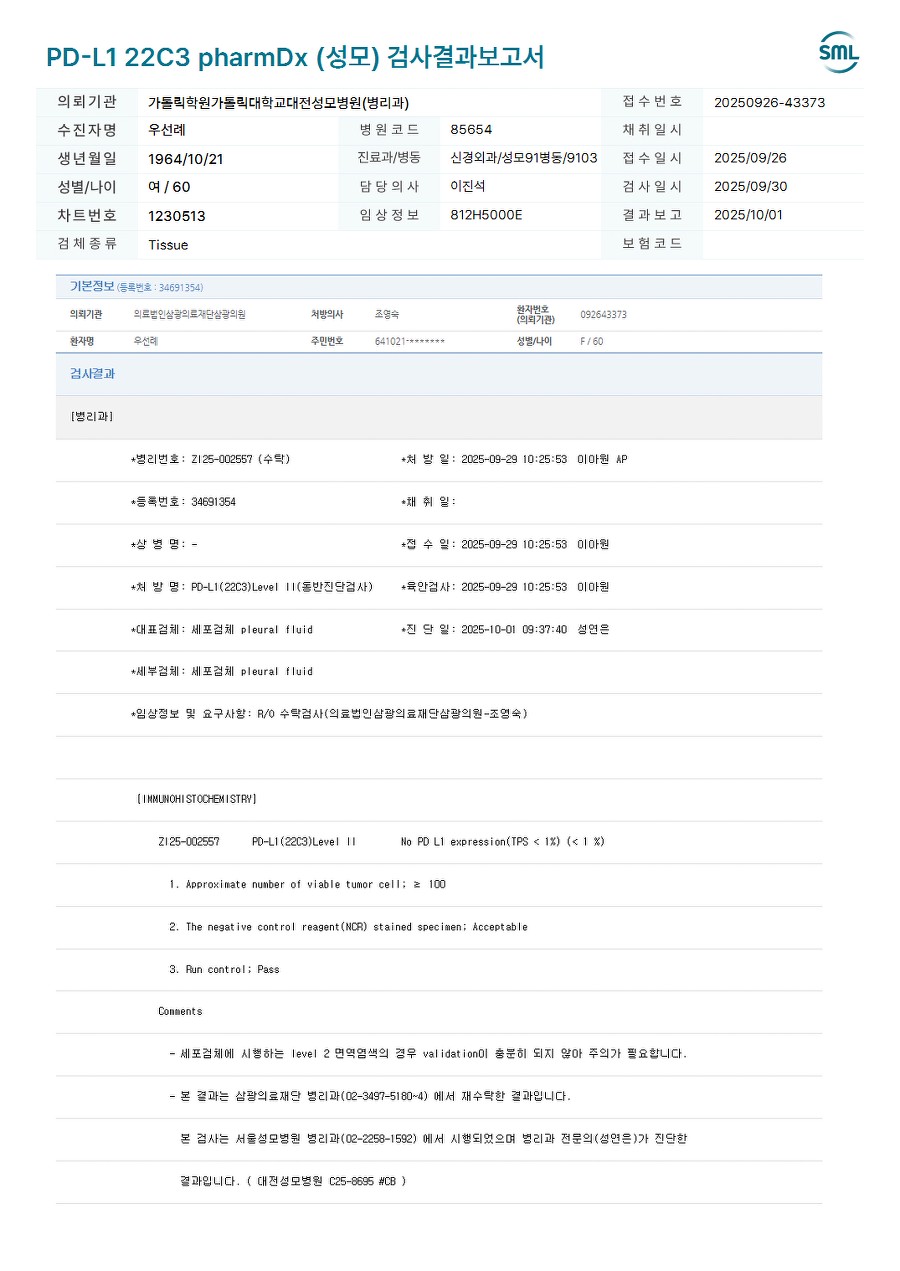Click the 접수번호 header label
Viewport: 900px width, 1271px height.
[x=652, y=102]
